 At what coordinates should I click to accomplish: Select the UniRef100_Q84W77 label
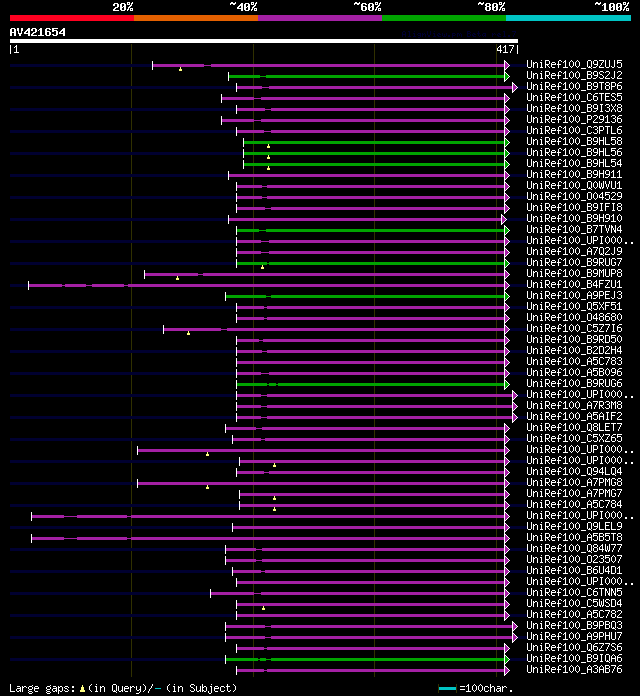(x=574, y=548)
